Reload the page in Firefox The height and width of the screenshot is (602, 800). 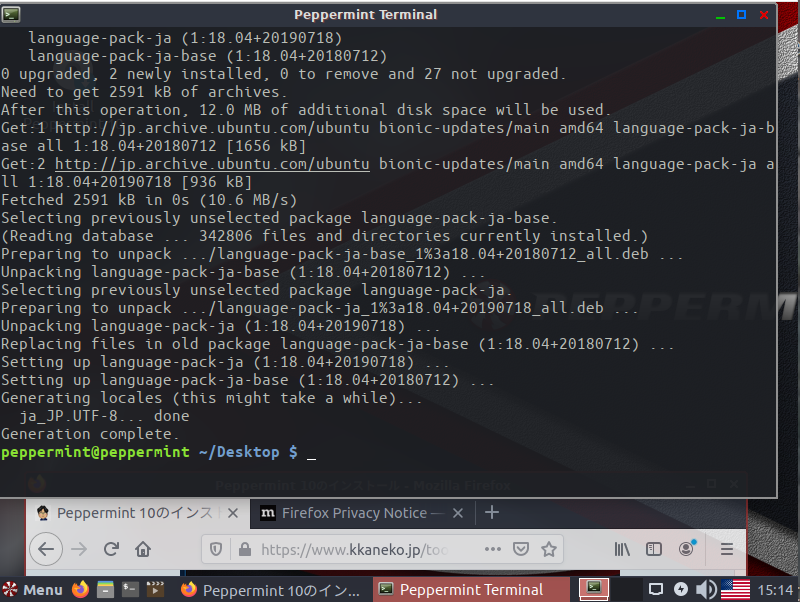[x=111, y=549]
